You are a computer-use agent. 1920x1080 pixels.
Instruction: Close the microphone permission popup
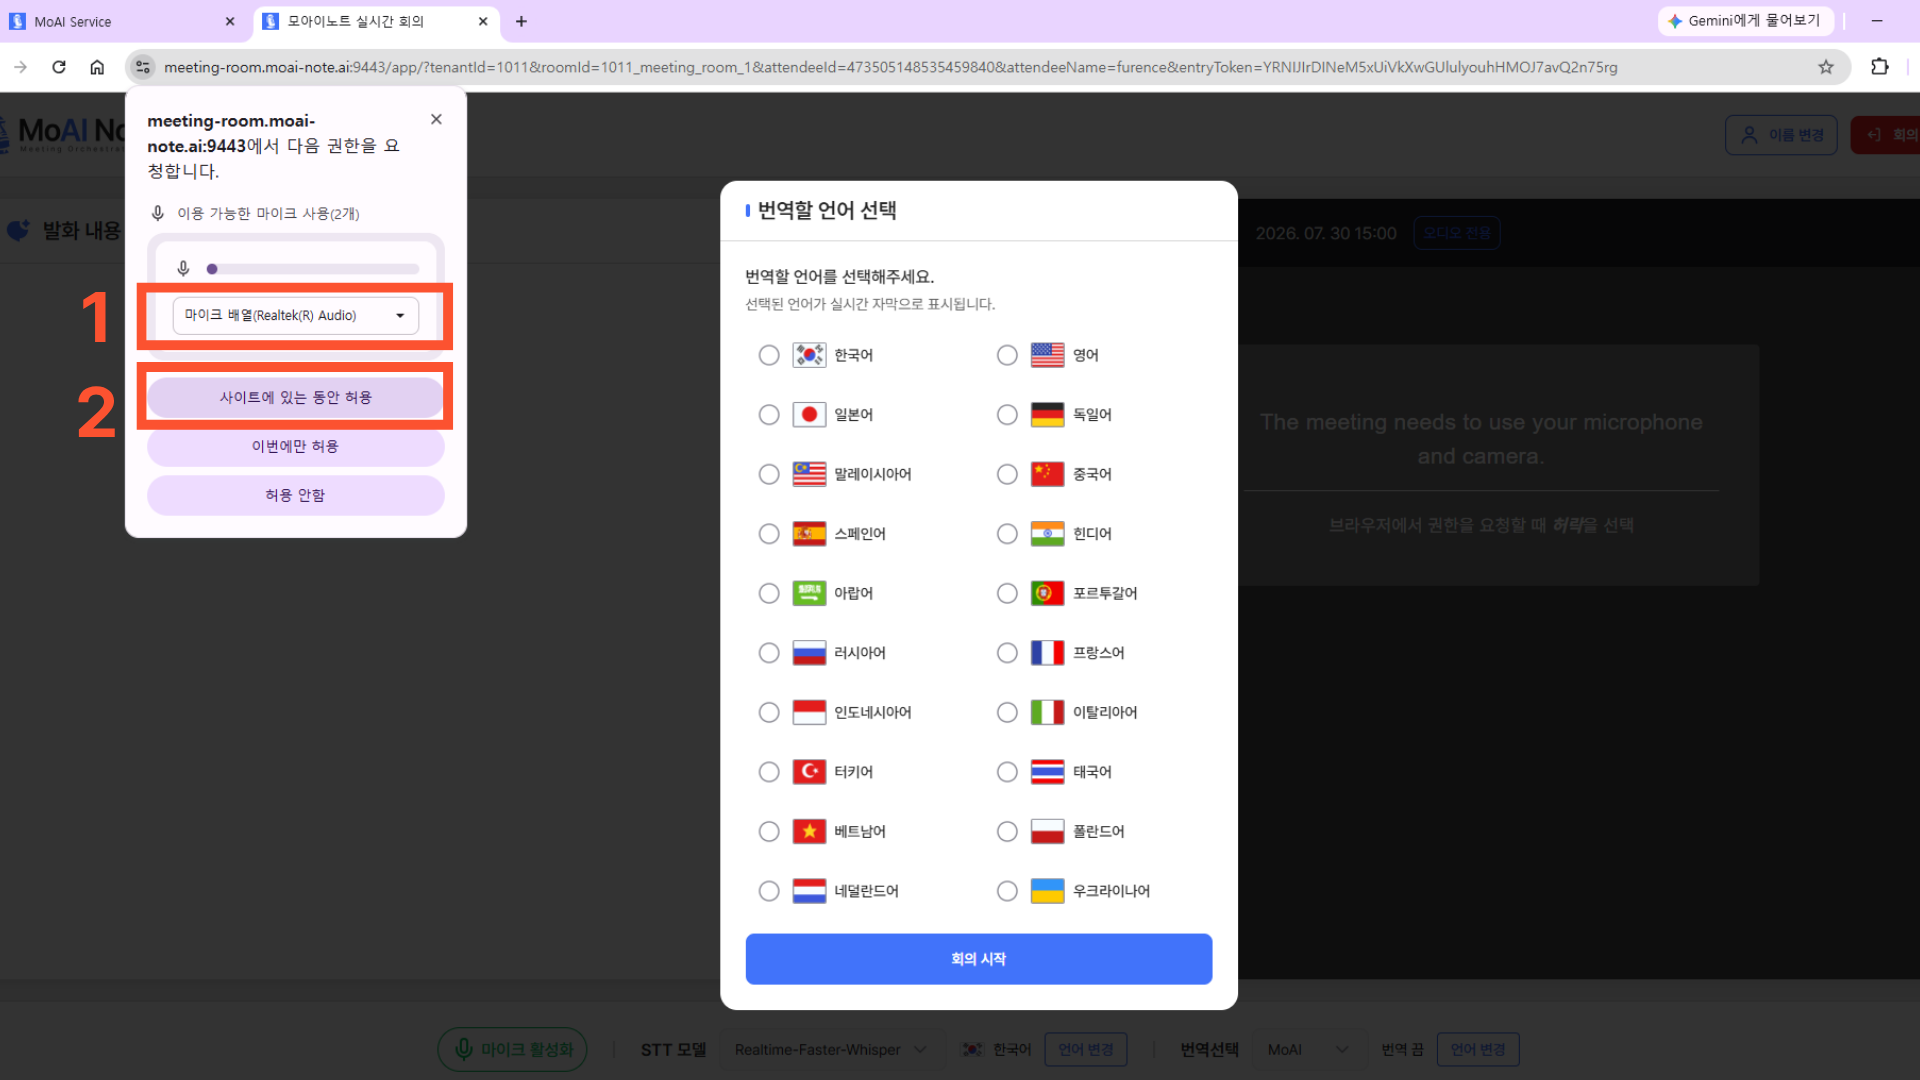[436, 119]
